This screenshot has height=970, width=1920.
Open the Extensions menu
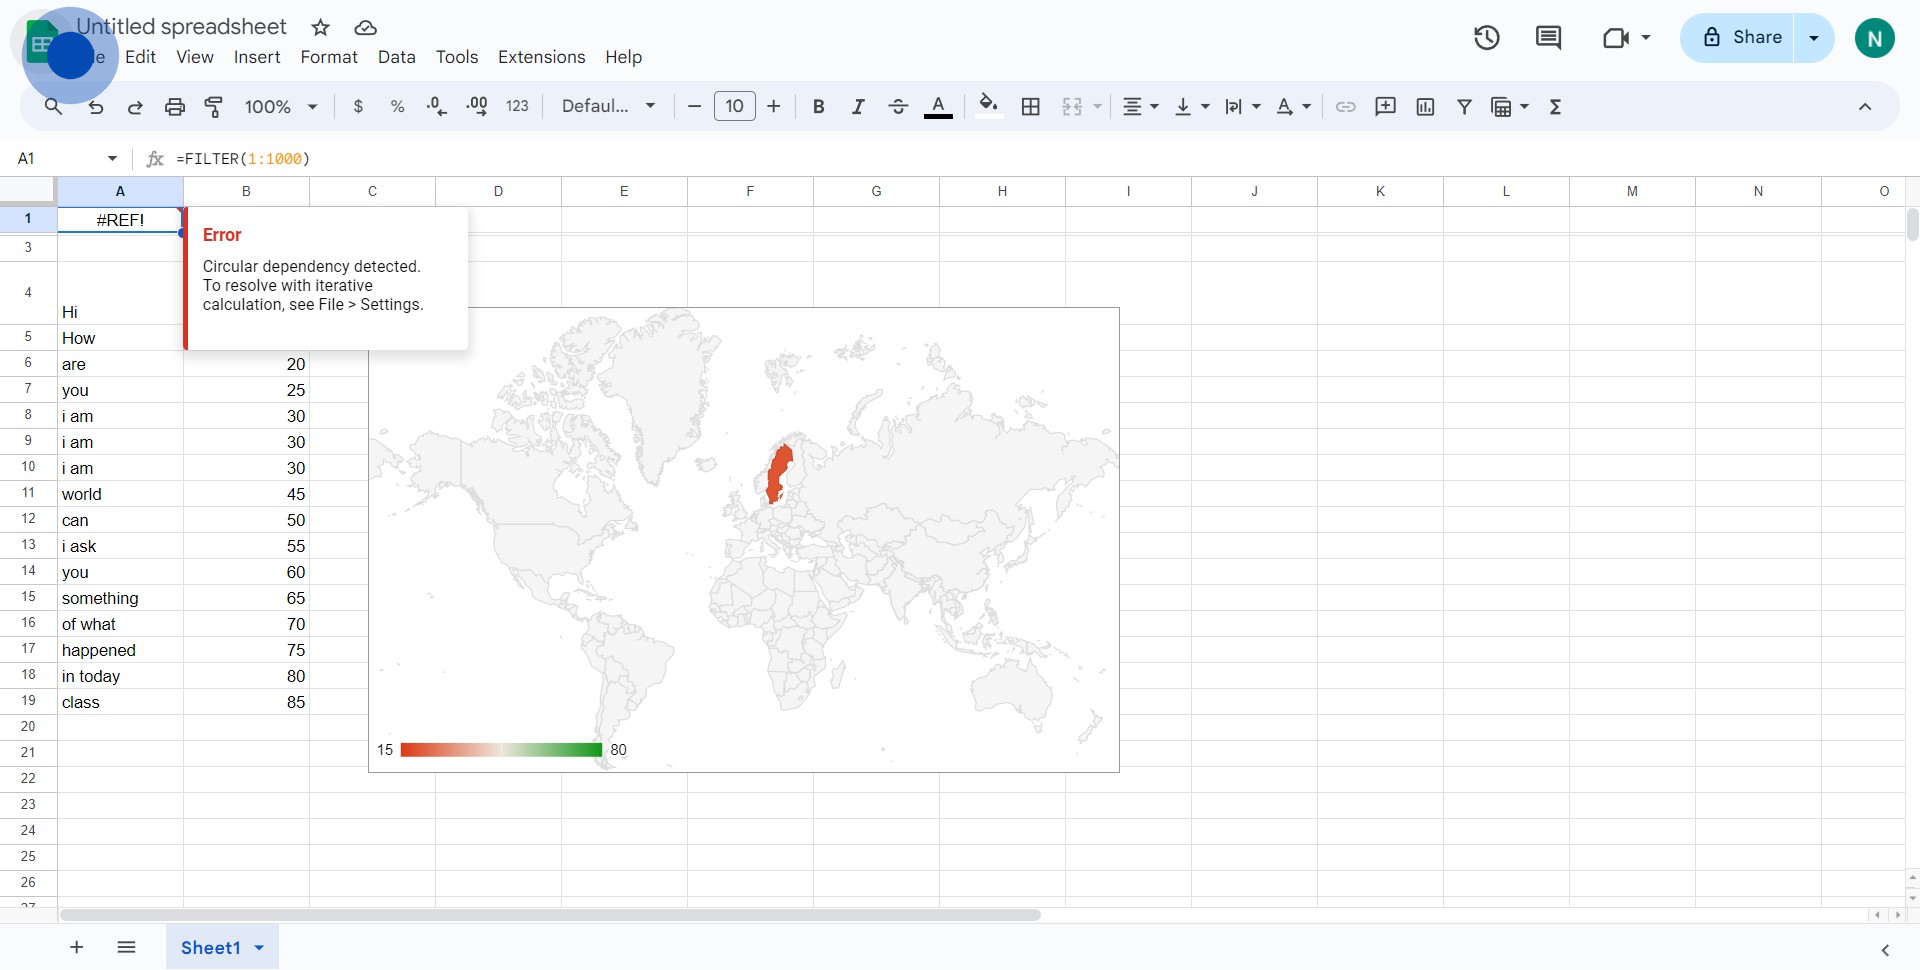(x=541, y=57)
